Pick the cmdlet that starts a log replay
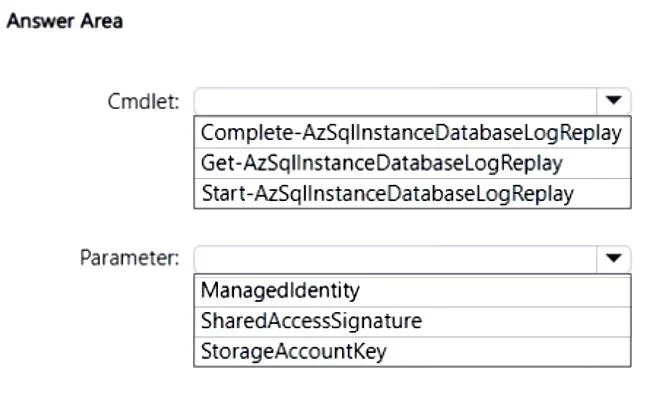Image resolution: width=656 pixels, height=398 pixels. pyautogui.click(x=413, y=193)
